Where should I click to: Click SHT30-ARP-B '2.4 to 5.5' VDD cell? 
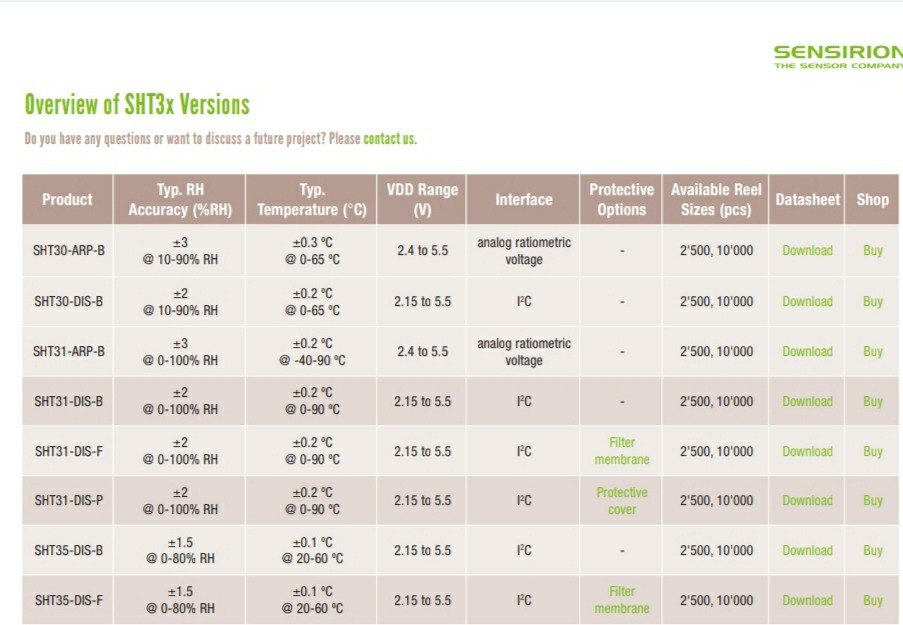[x=422, y=251]
